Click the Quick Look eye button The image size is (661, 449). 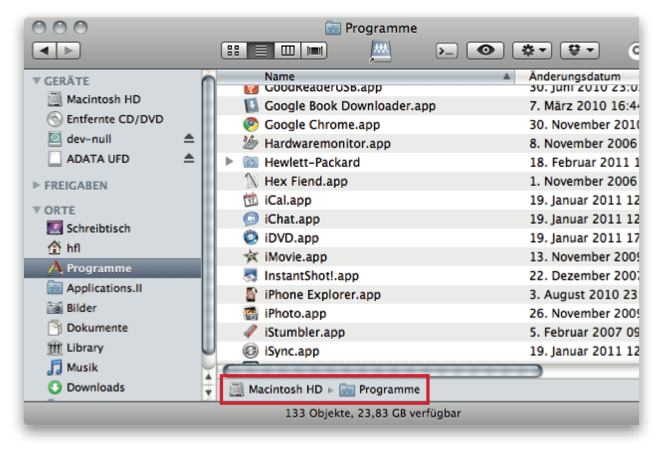485,51
